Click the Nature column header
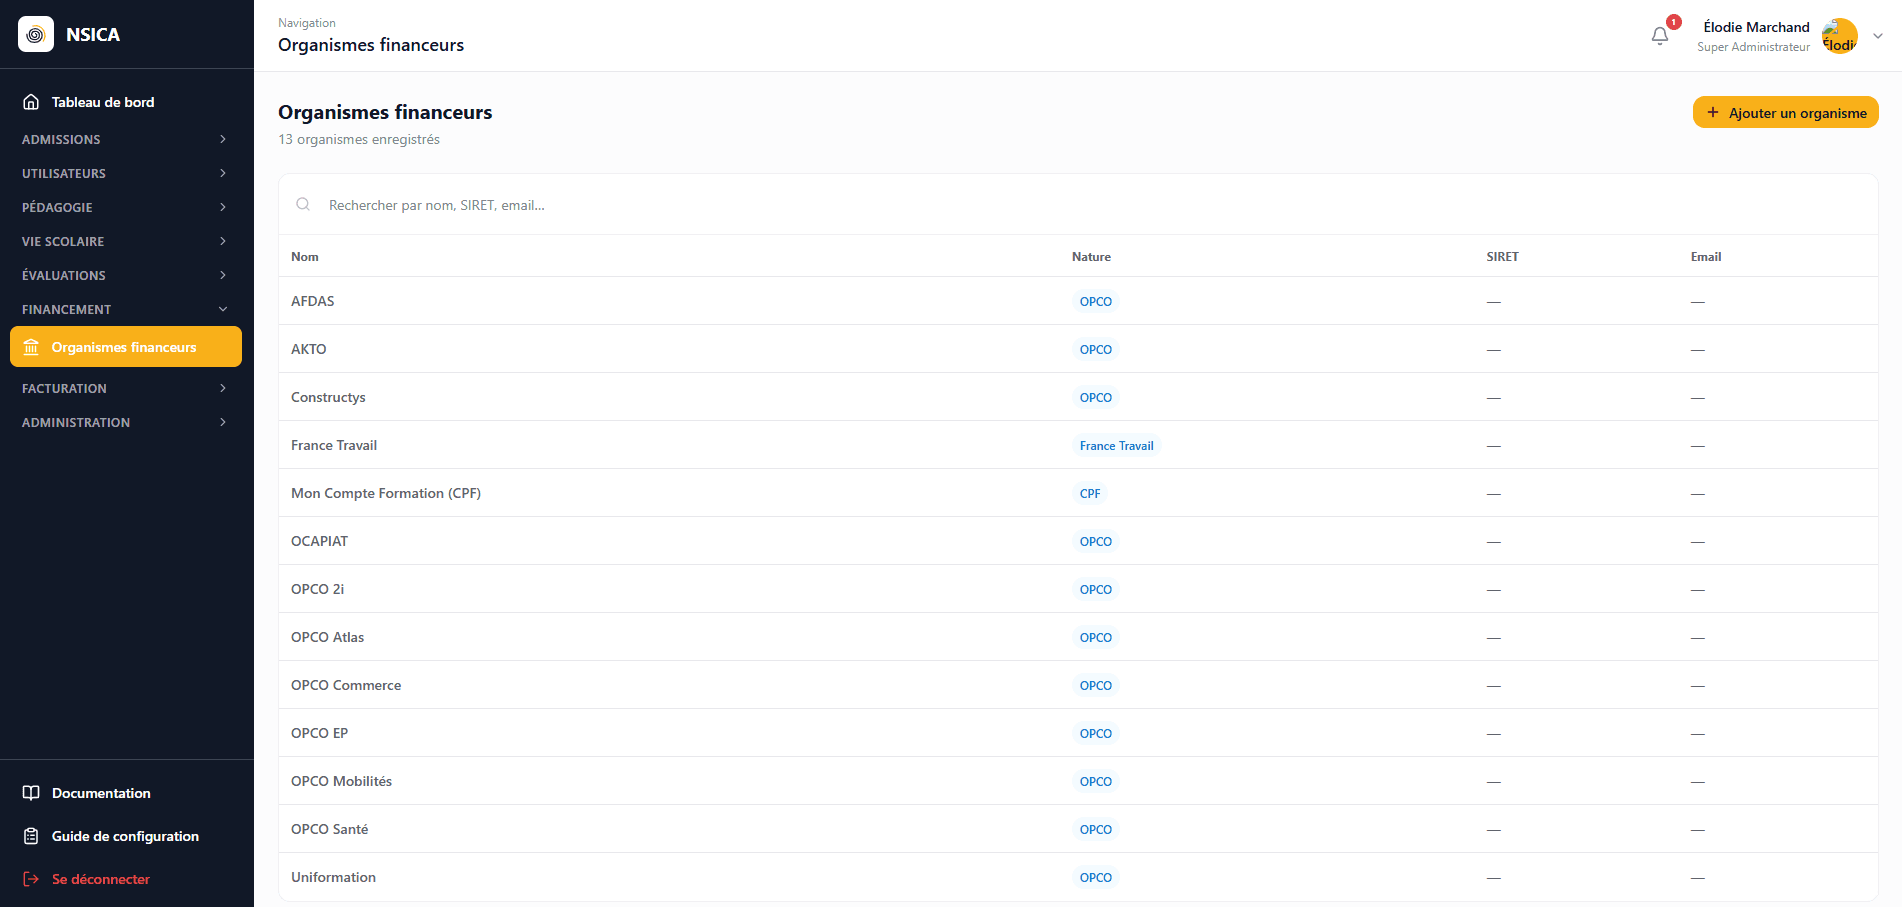The image size is (1902, 907). click(1091, 257)
